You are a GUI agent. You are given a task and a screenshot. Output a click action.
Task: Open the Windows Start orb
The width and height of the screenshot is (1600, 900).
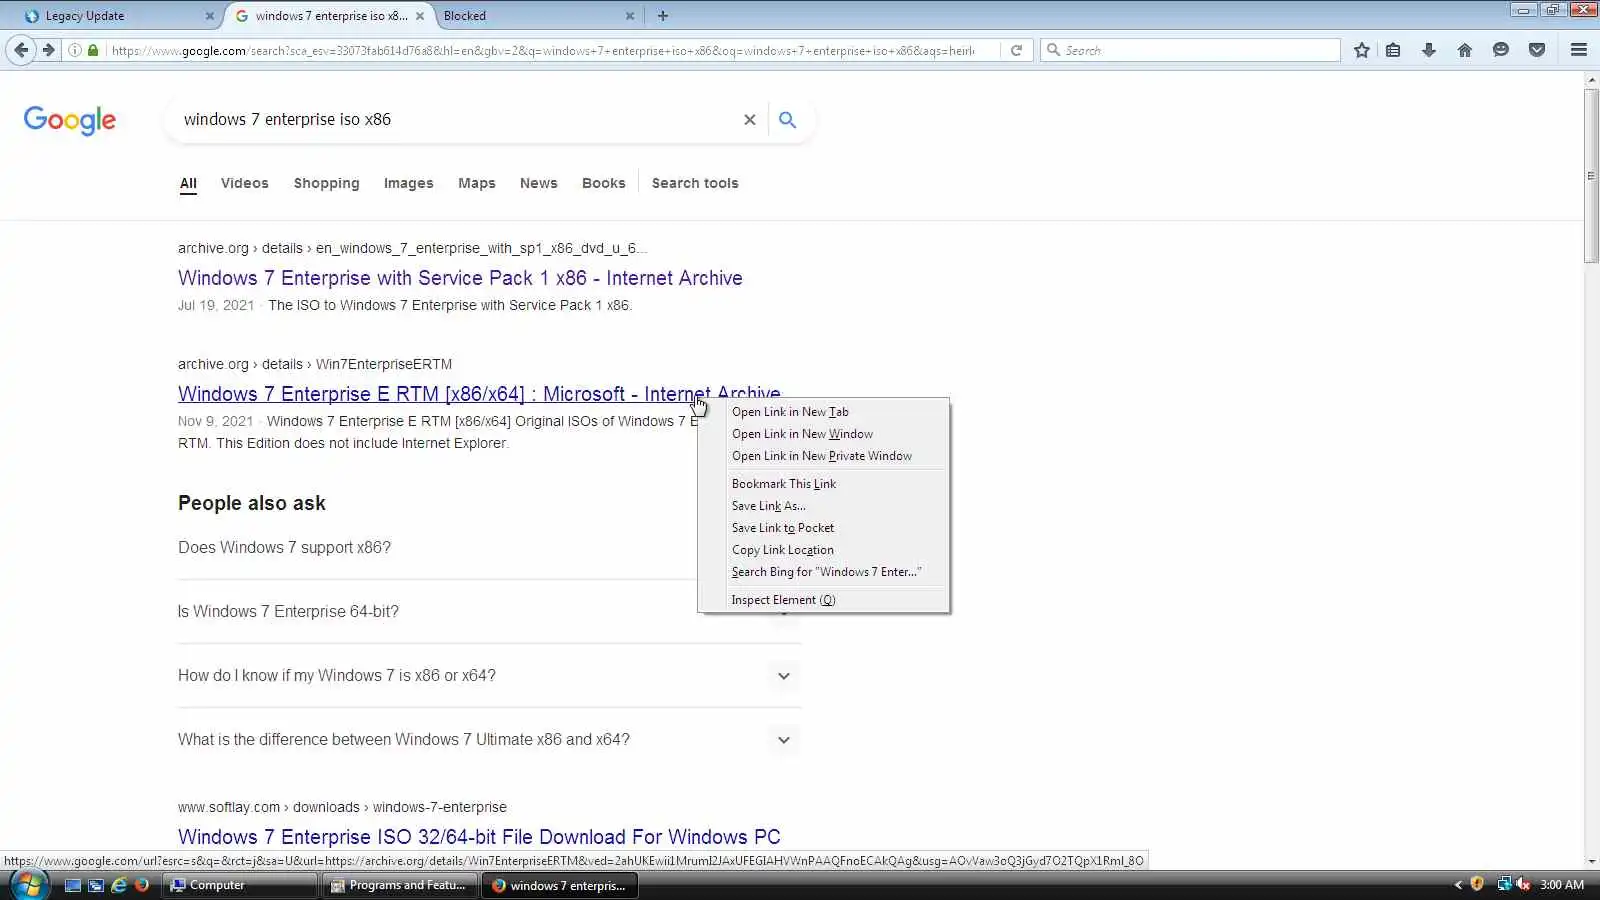click(27, 885)
